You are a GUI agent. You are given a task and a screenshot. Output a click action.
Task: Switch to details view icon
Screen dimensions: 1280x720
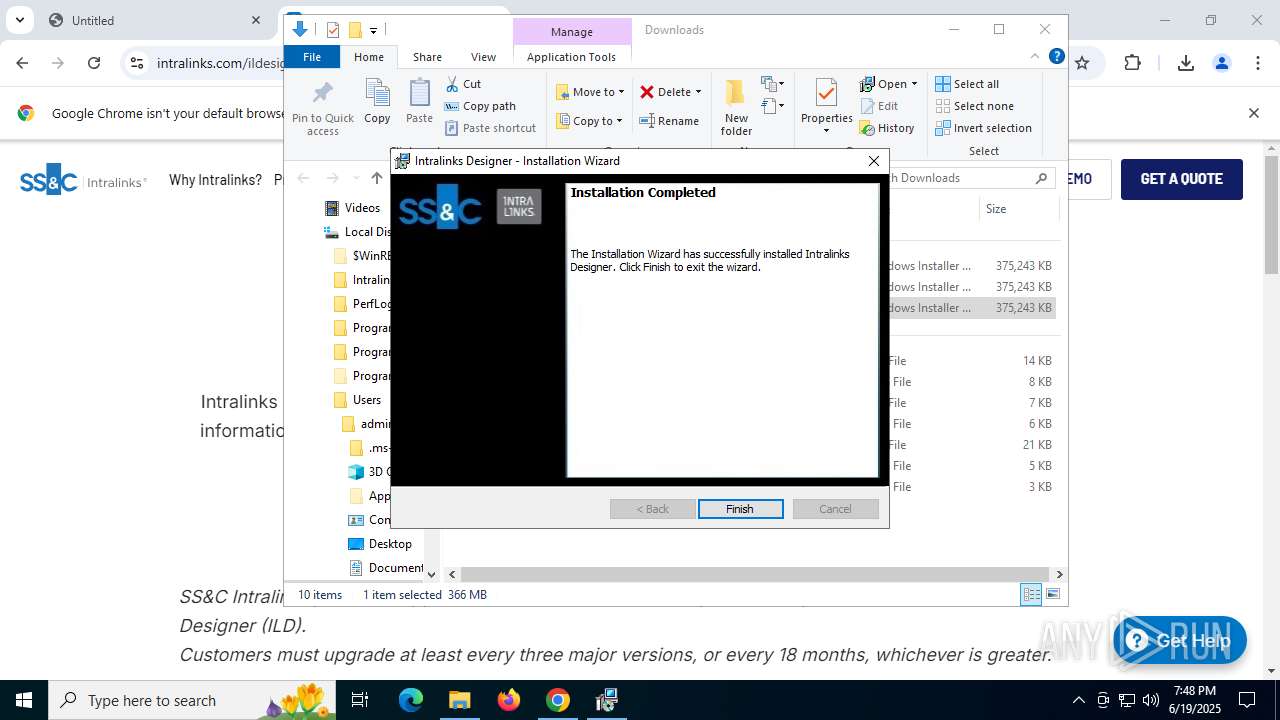pyautogui.click(x=1031, y=595)
